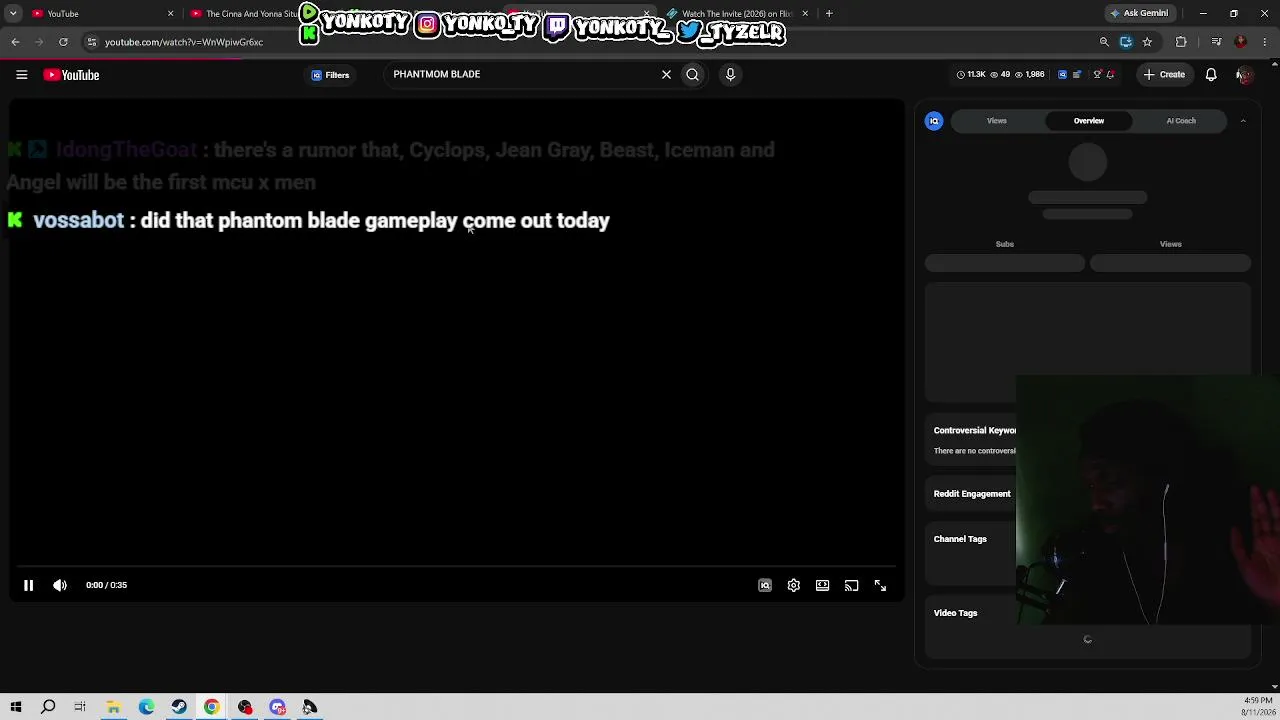This screenshot has width=1280, height=720.
Task: Install app icon in address bar
Action: click(1126, 42)
